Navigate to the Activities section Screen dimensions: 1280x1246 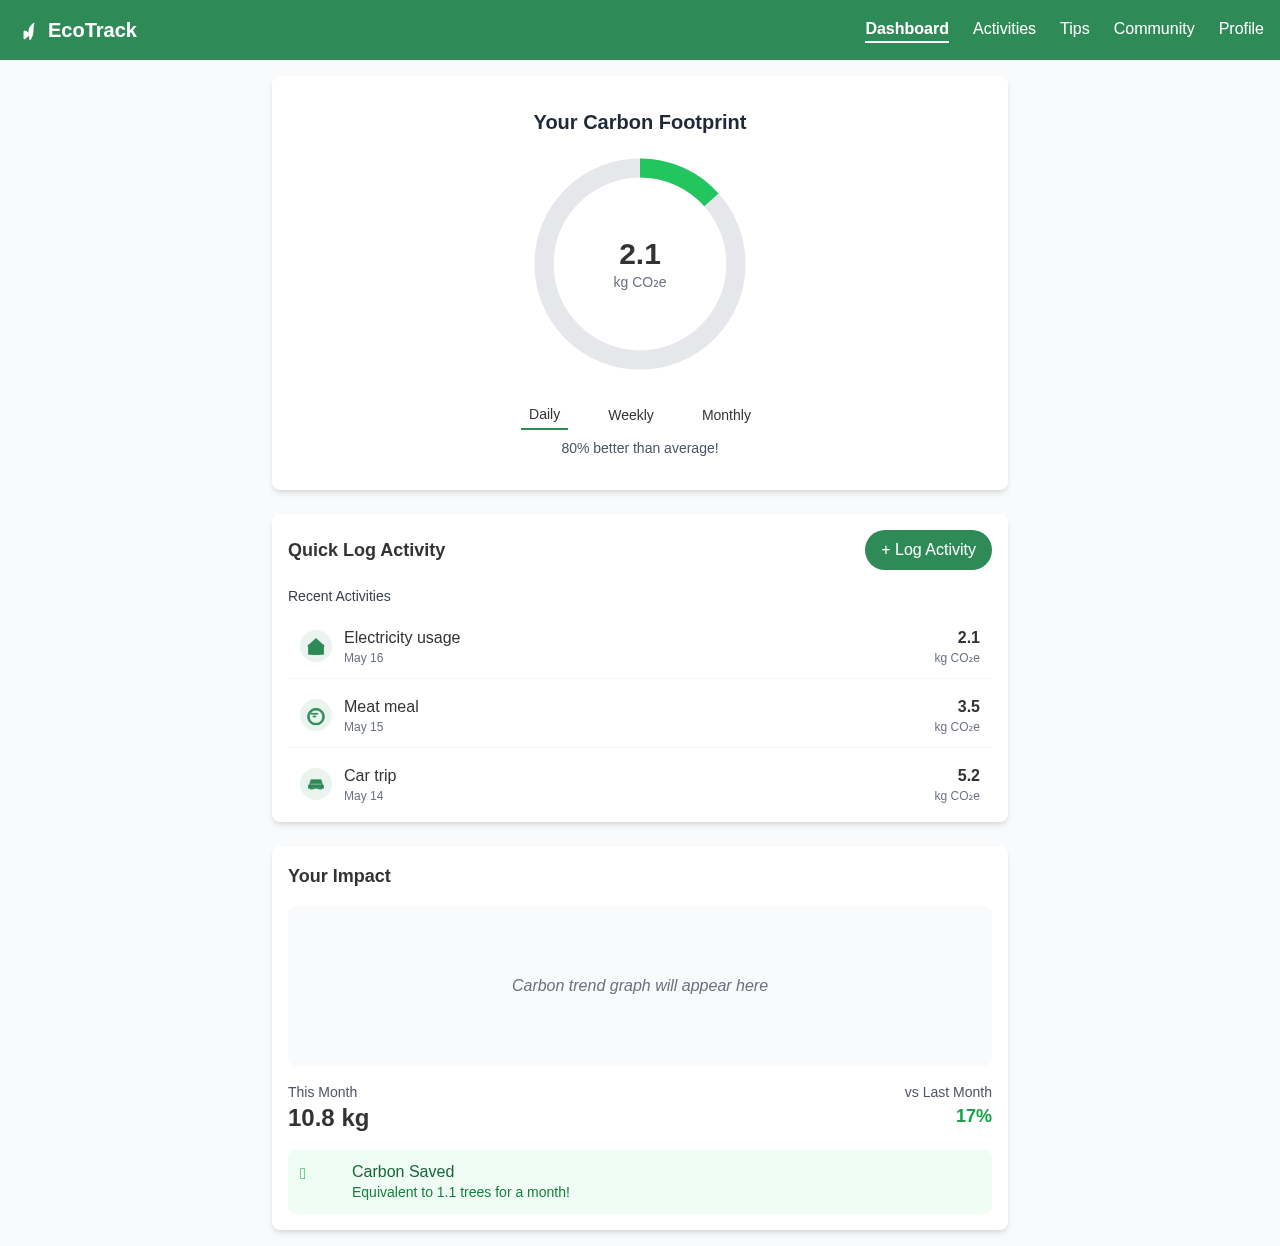[1004, 29]
